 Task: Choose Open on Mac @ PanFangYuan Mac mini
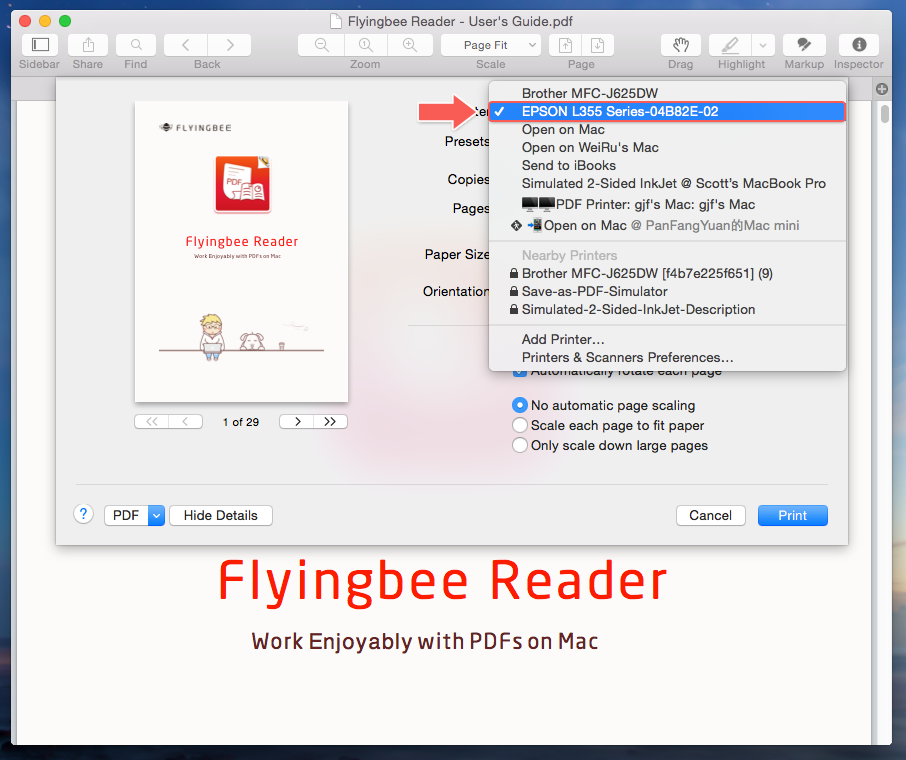pos(667,225)
